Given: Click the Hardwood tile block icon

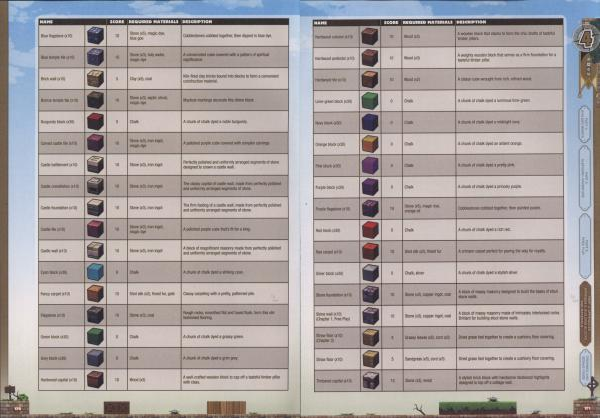Looking at the screenshot, I should tap(370, 80).
